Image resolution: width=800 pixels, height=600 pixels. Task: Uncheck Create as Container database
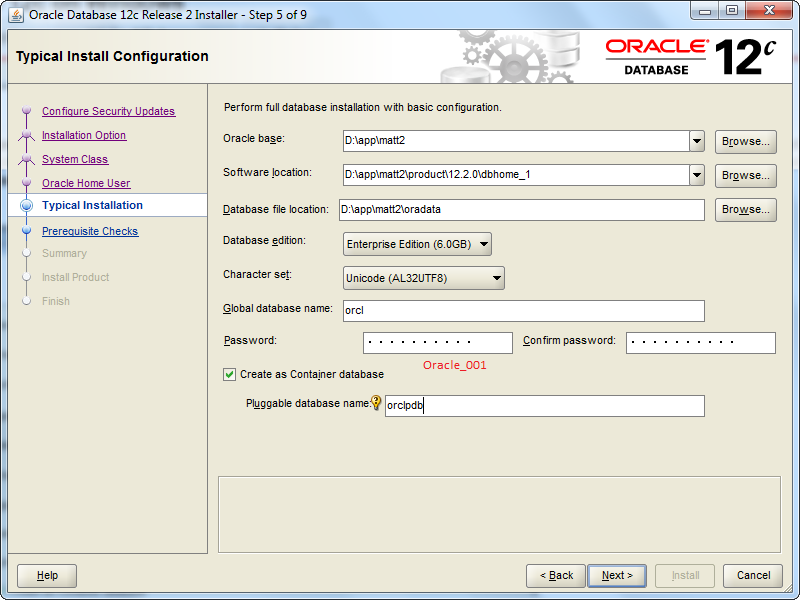[x=230, y=374]
